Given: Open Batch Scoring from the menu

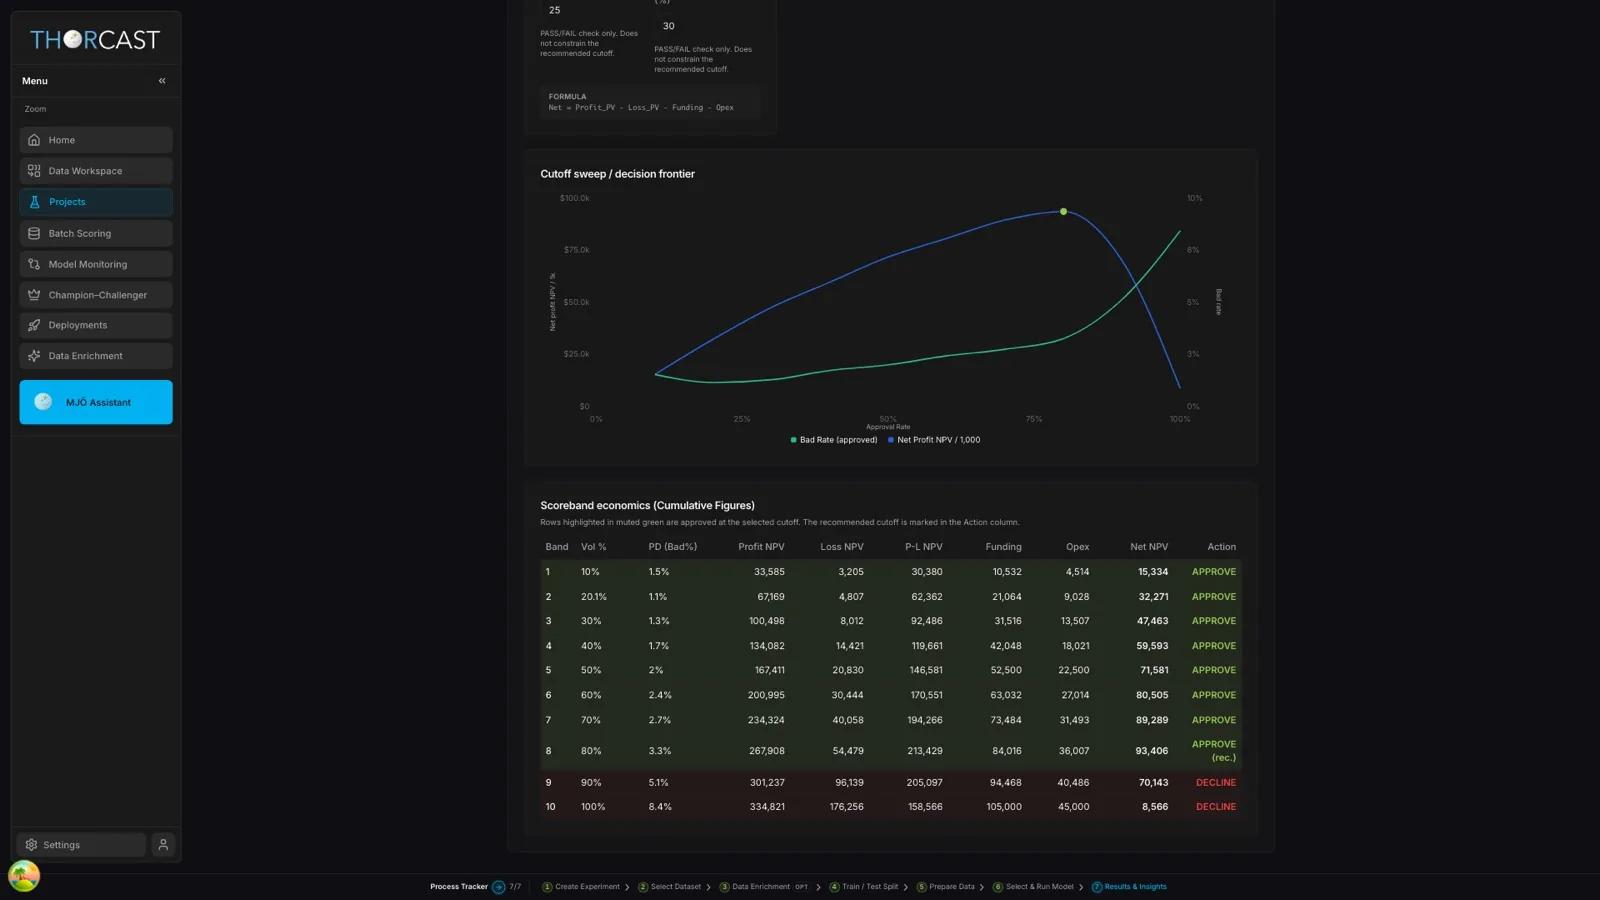Looking at the screenshot, I should [96, 234].
